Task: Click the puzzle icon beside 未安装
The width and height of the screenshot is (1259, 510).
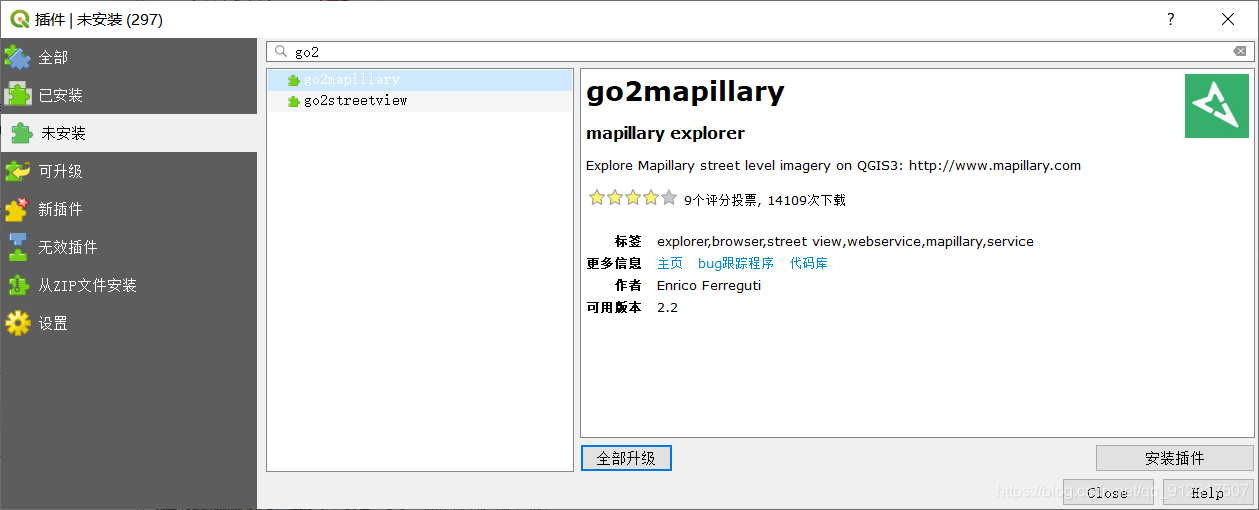Action: tap(20, 133)
